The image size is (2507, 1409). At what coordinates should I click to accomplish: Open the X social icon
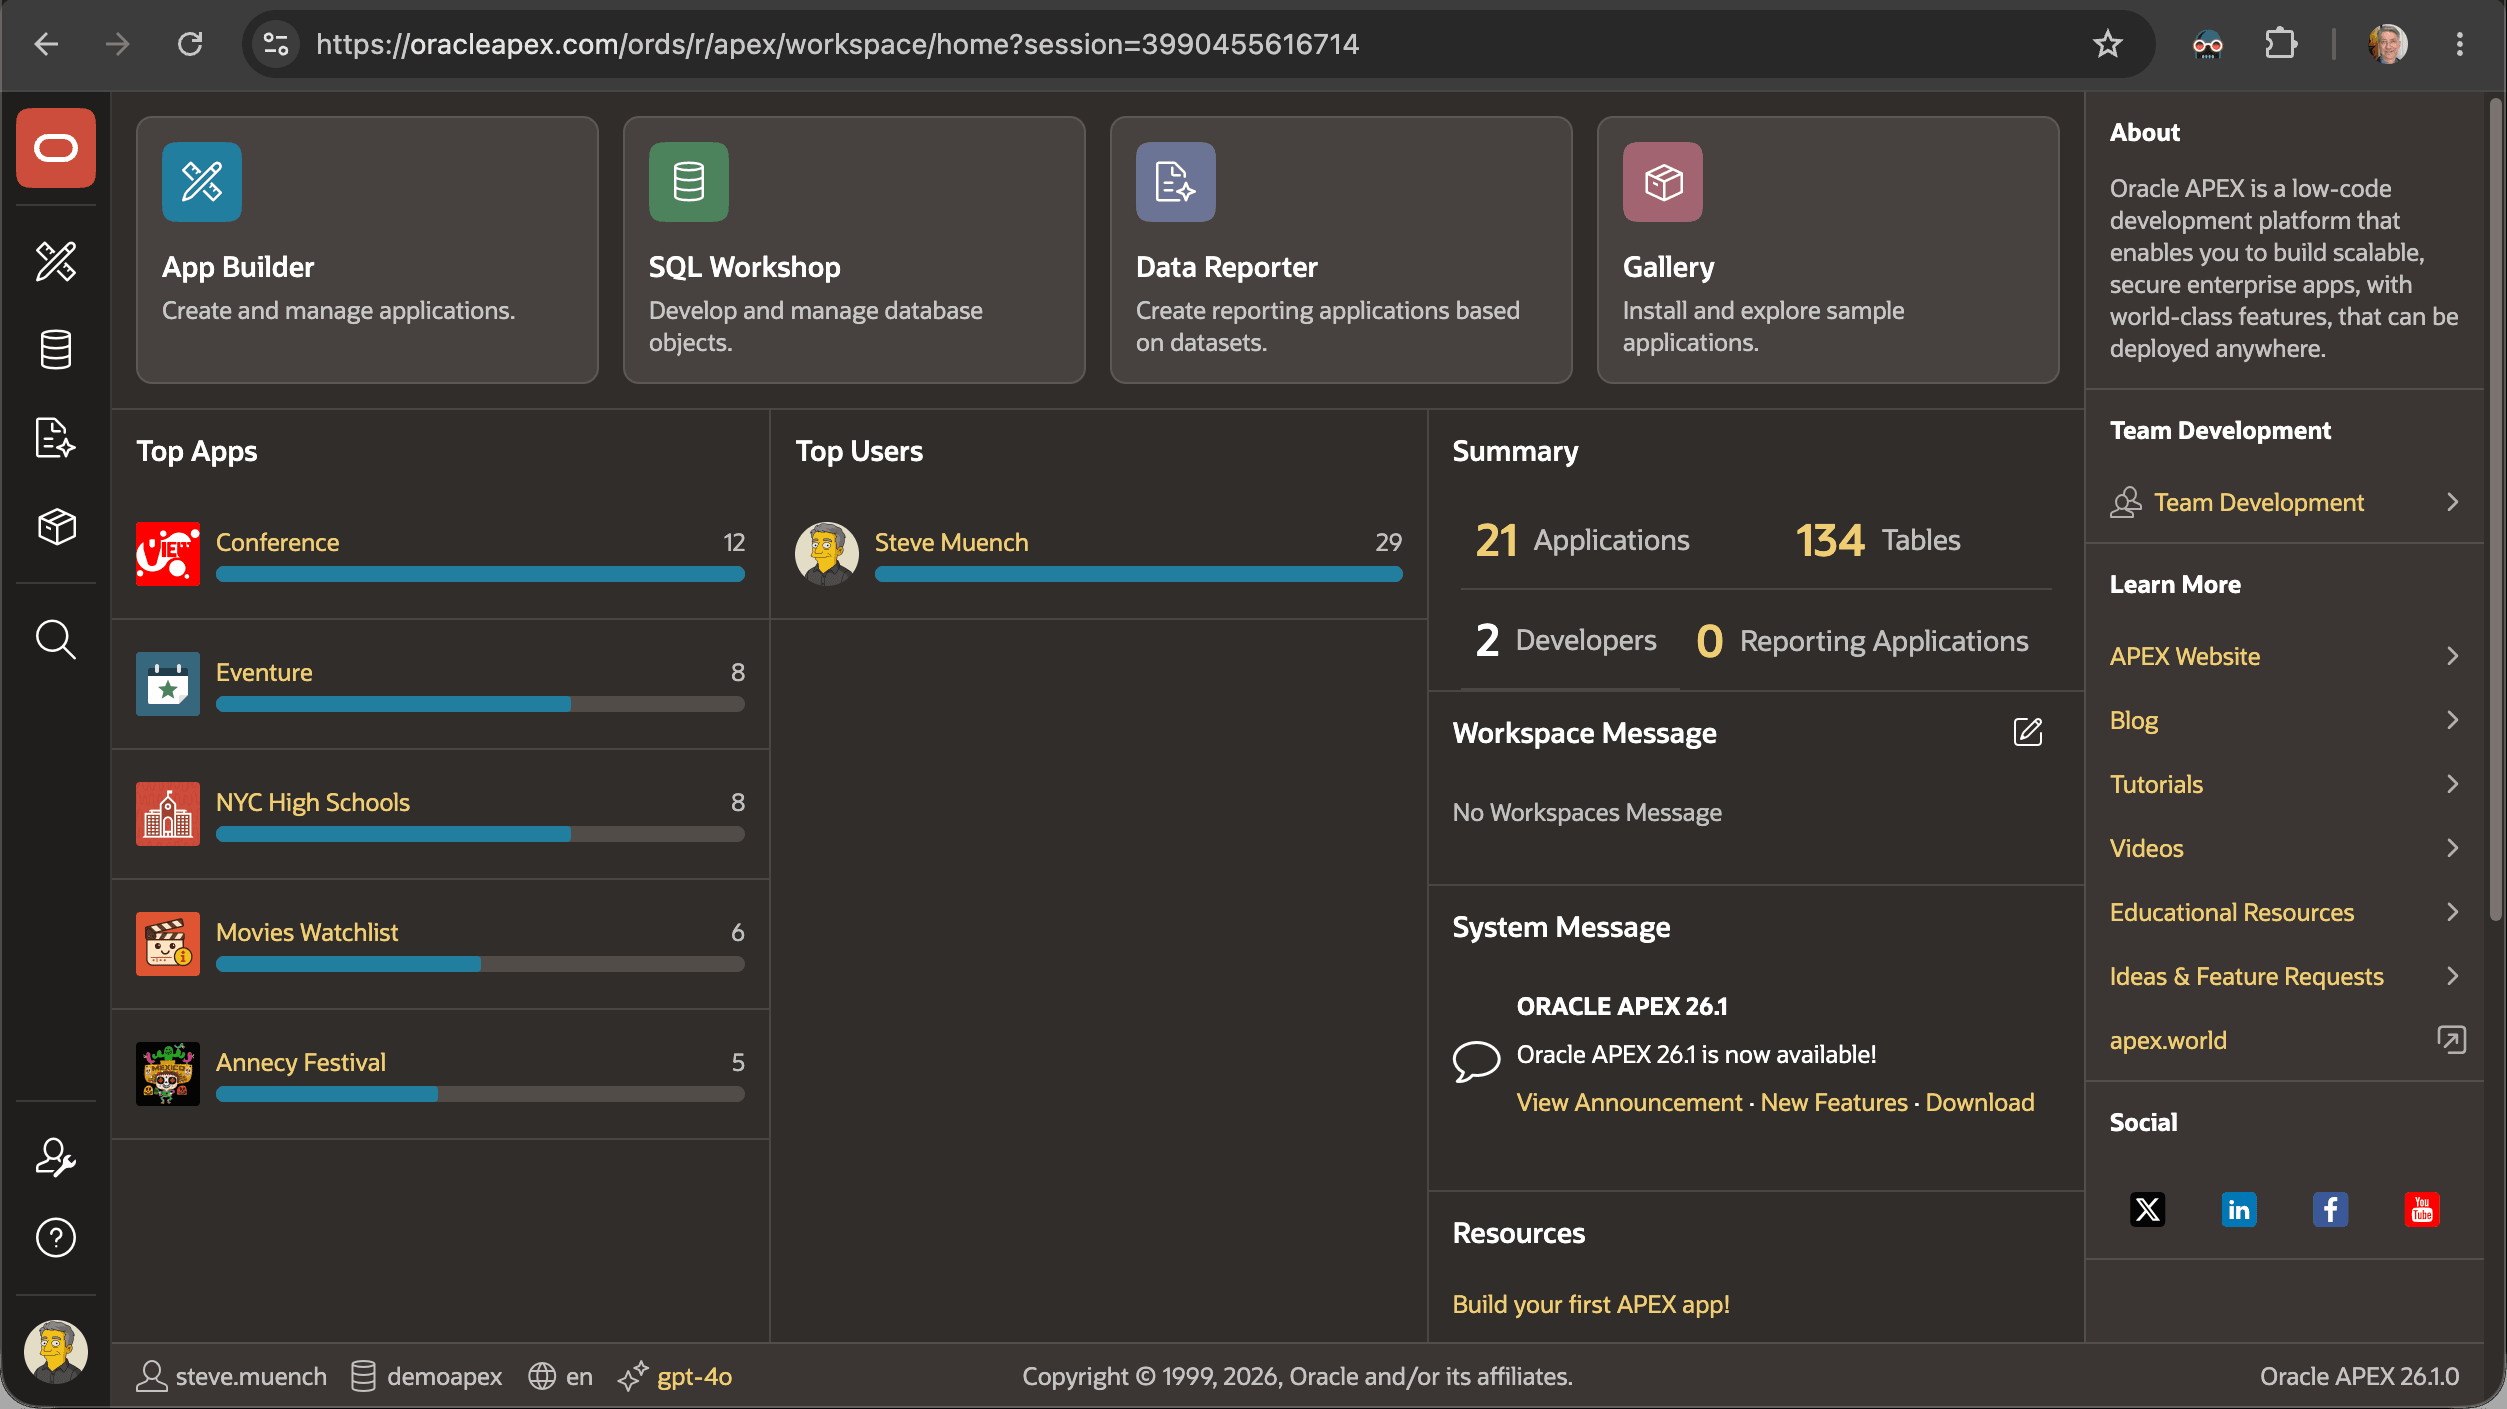pos(2147,1210)
